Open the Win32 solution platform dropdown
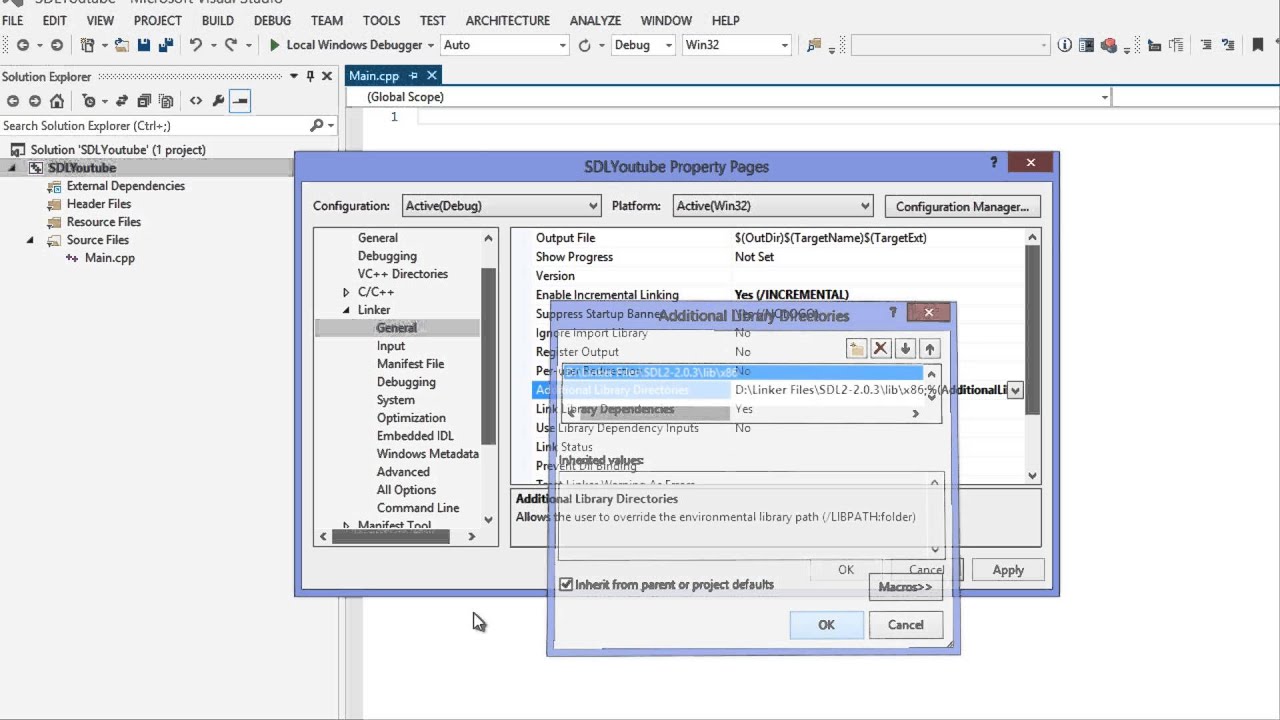This screenshot has width=1280, height=720. tap(736, 45)
